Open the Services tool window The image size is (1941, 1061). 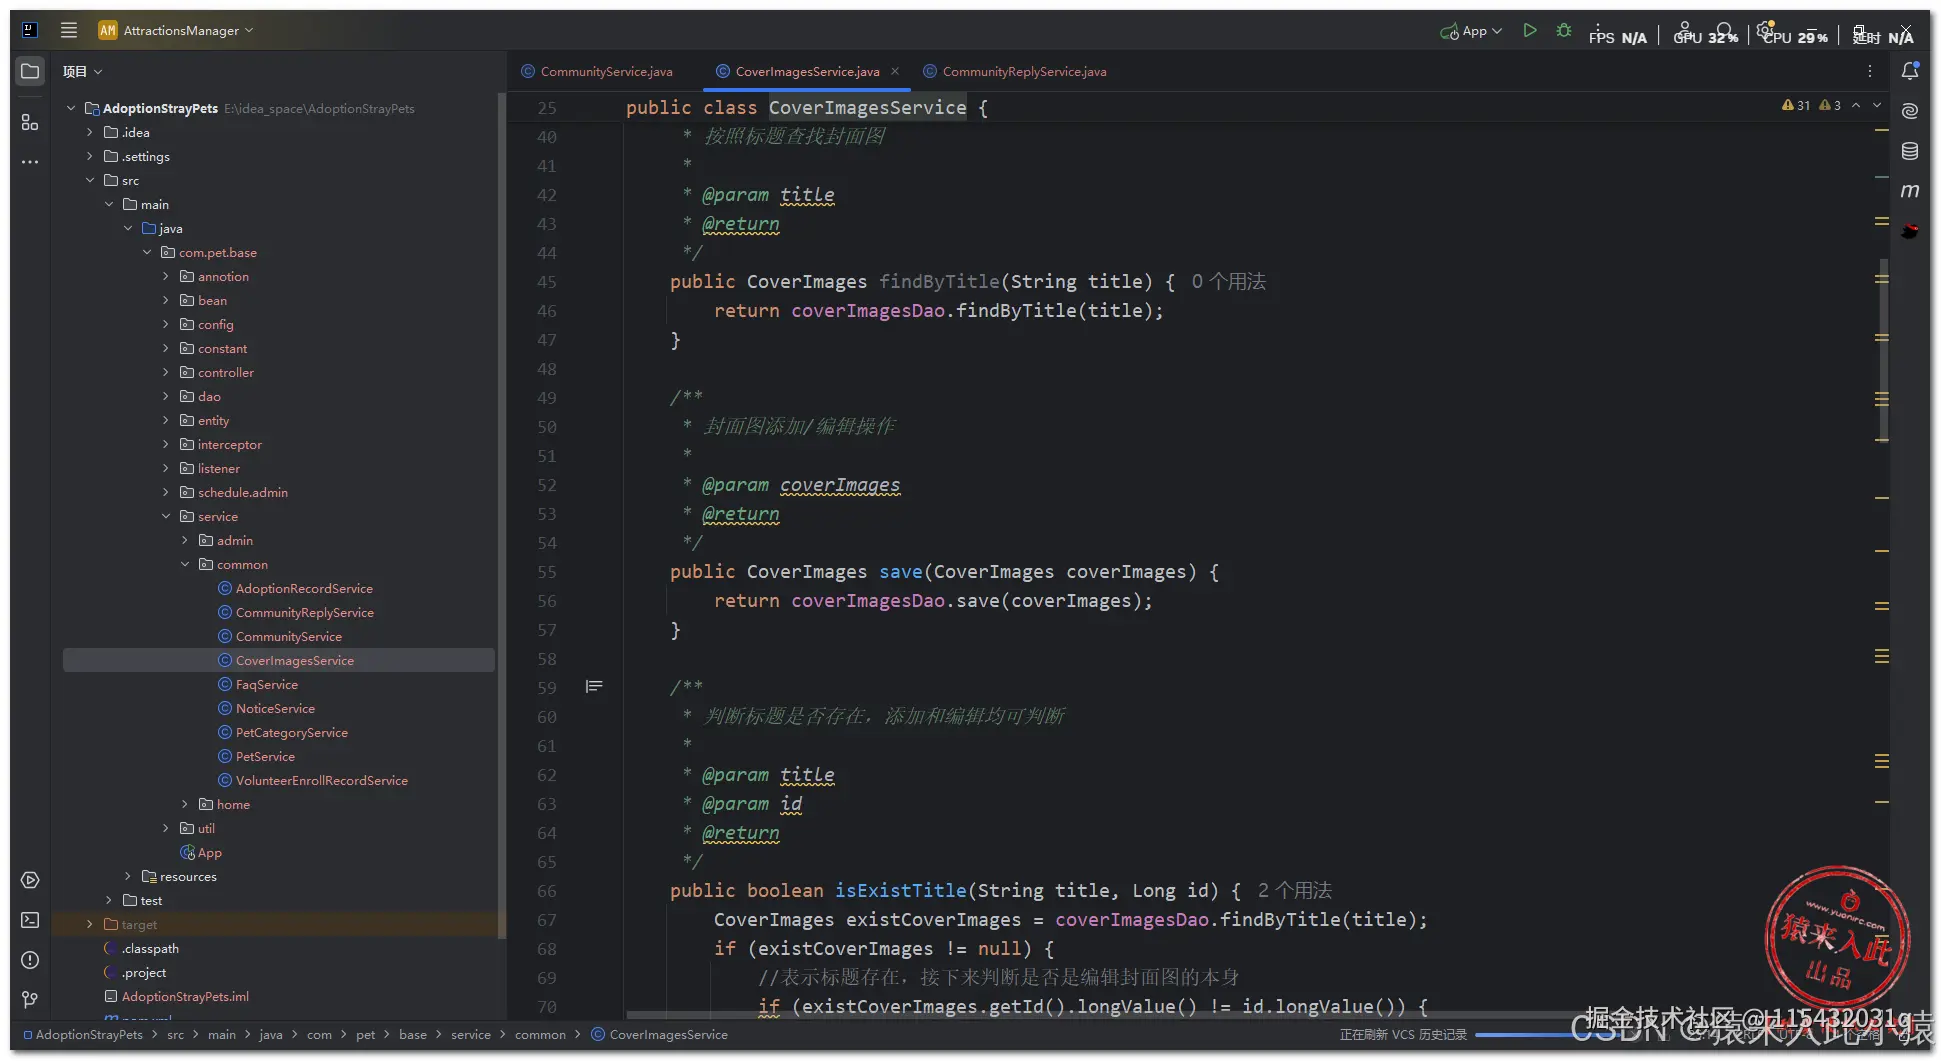pos(30,880)
